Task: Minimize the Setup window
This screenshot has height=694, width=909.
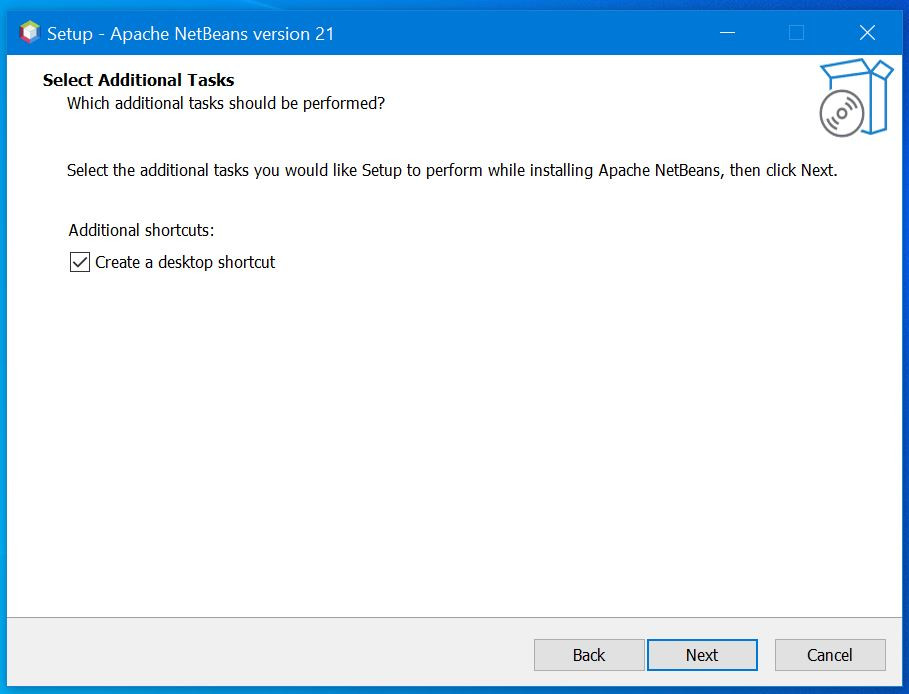Action: pyautogui.click(x=726, y=33)
